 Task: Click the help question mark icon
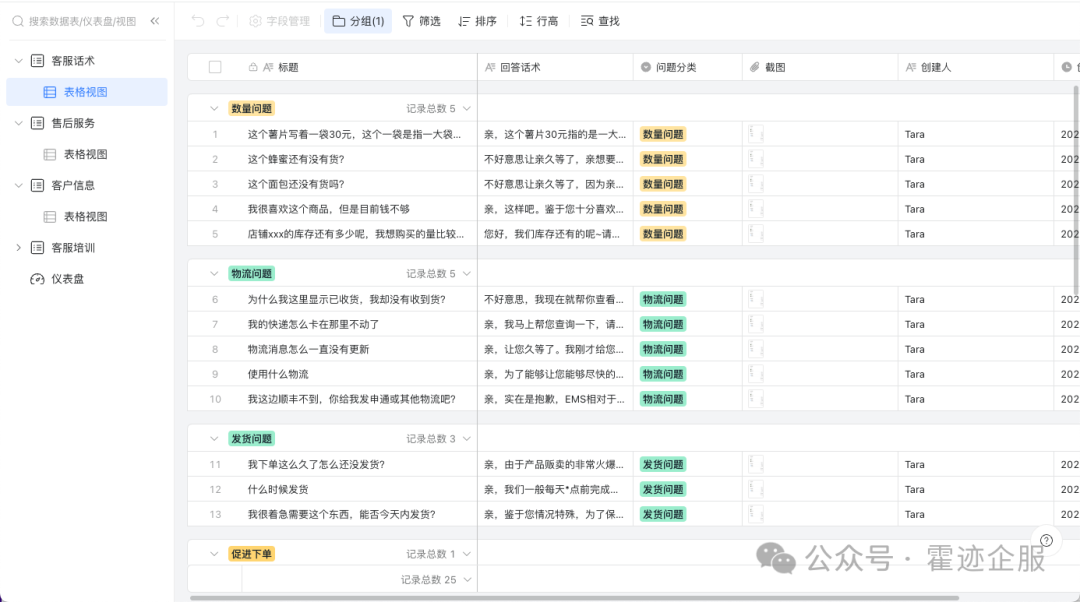1046,540
